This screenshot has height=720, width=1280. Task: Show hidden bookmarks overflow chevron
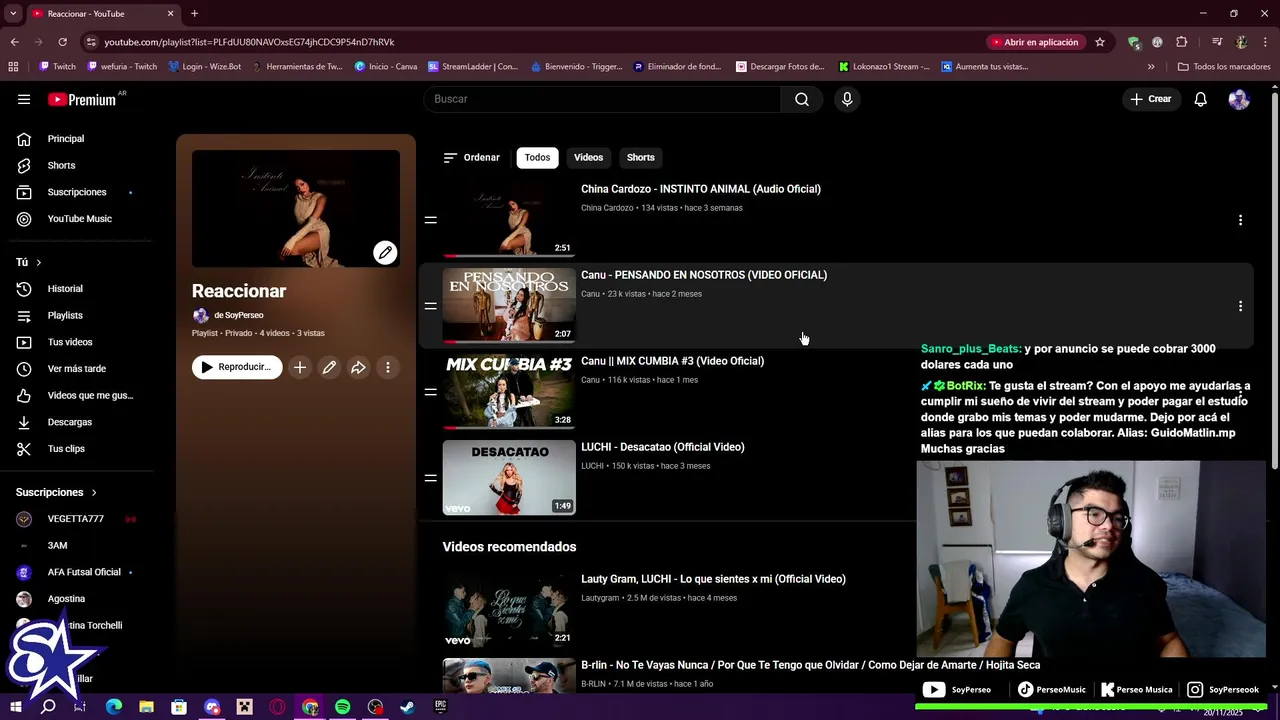click(1151, 67)
